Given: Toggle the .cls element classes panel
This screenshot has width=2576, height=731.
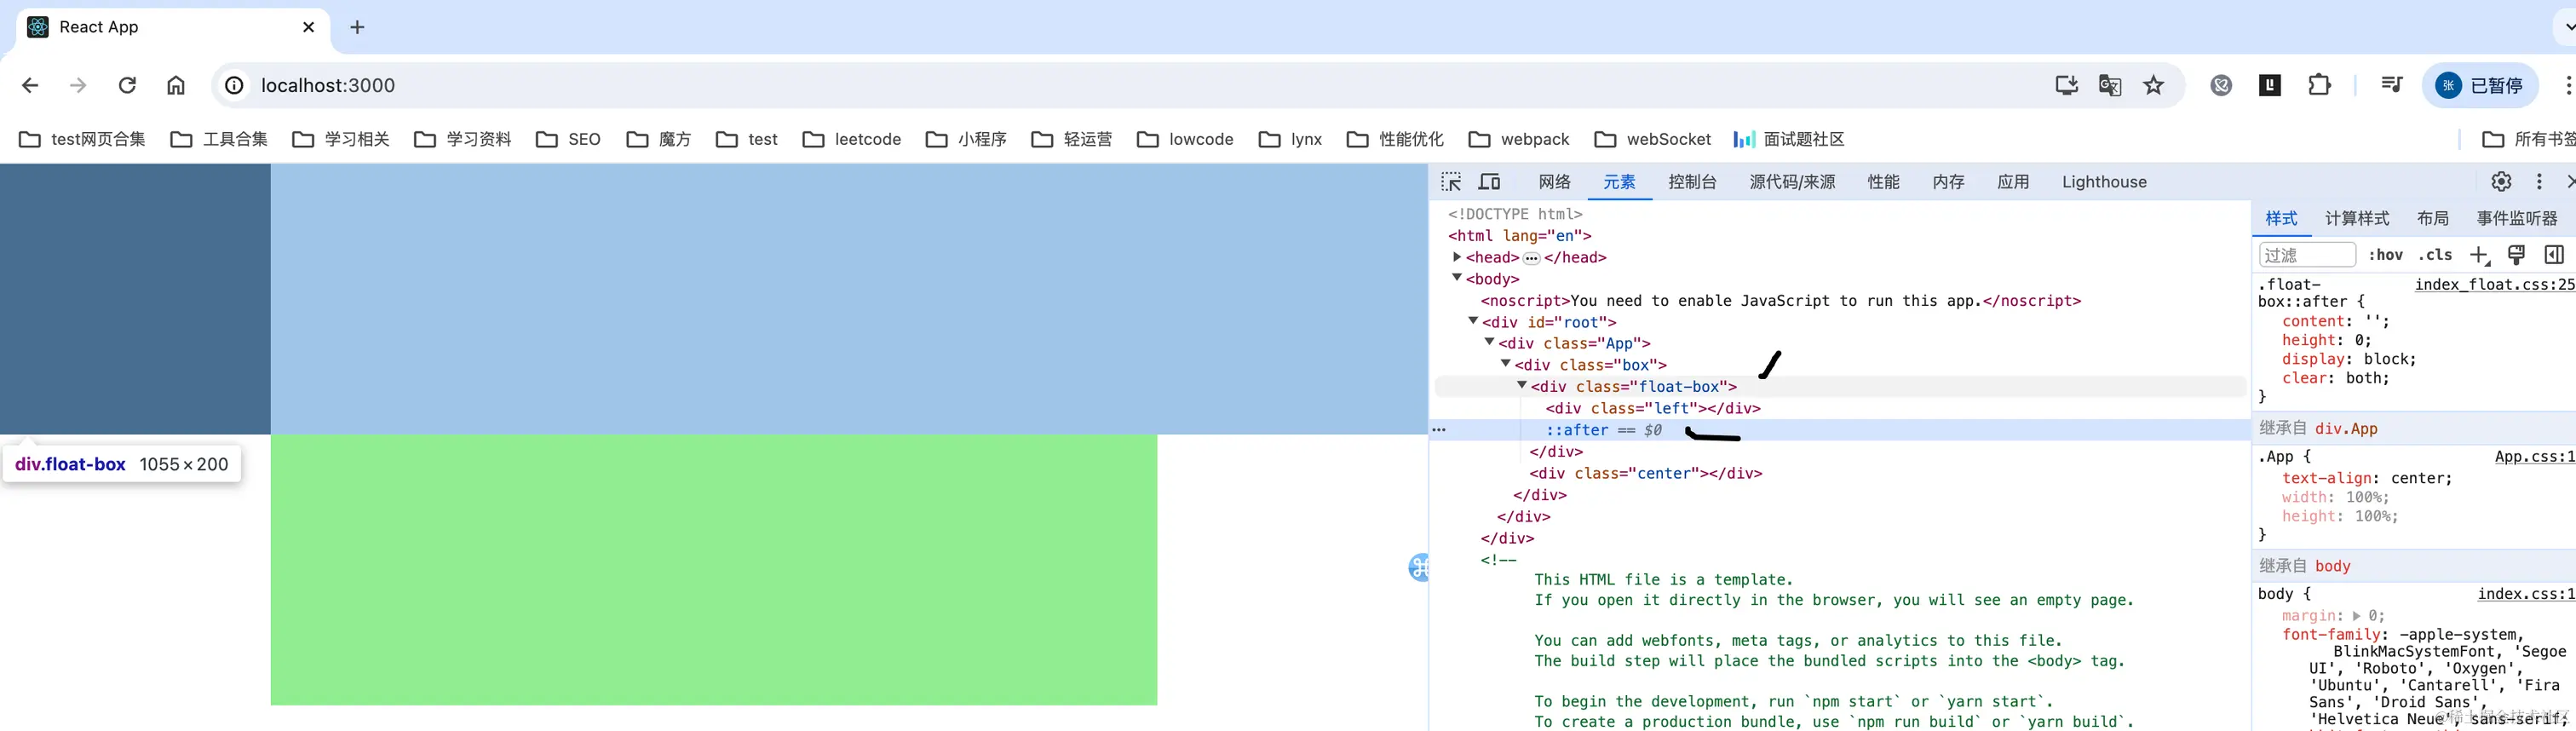Looking at the screenshot, I should click(2435, 255).
